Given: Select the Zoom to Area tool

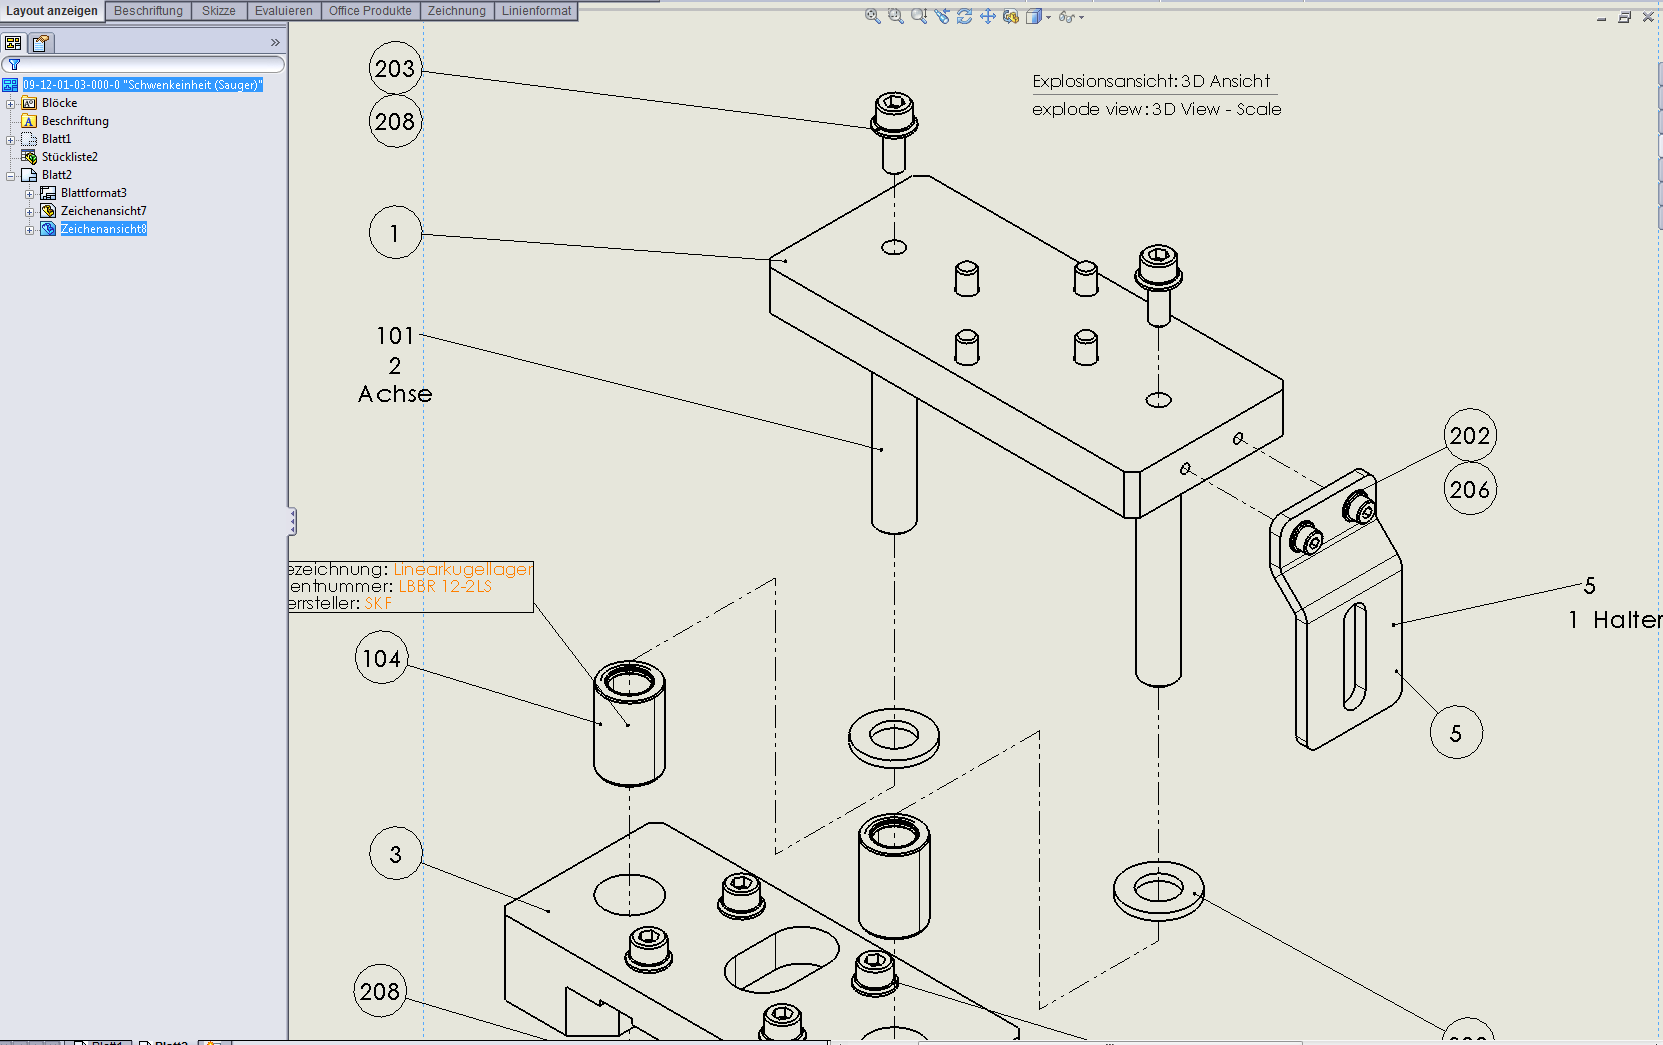Looking at the screenshot, I should click(896, 16).
